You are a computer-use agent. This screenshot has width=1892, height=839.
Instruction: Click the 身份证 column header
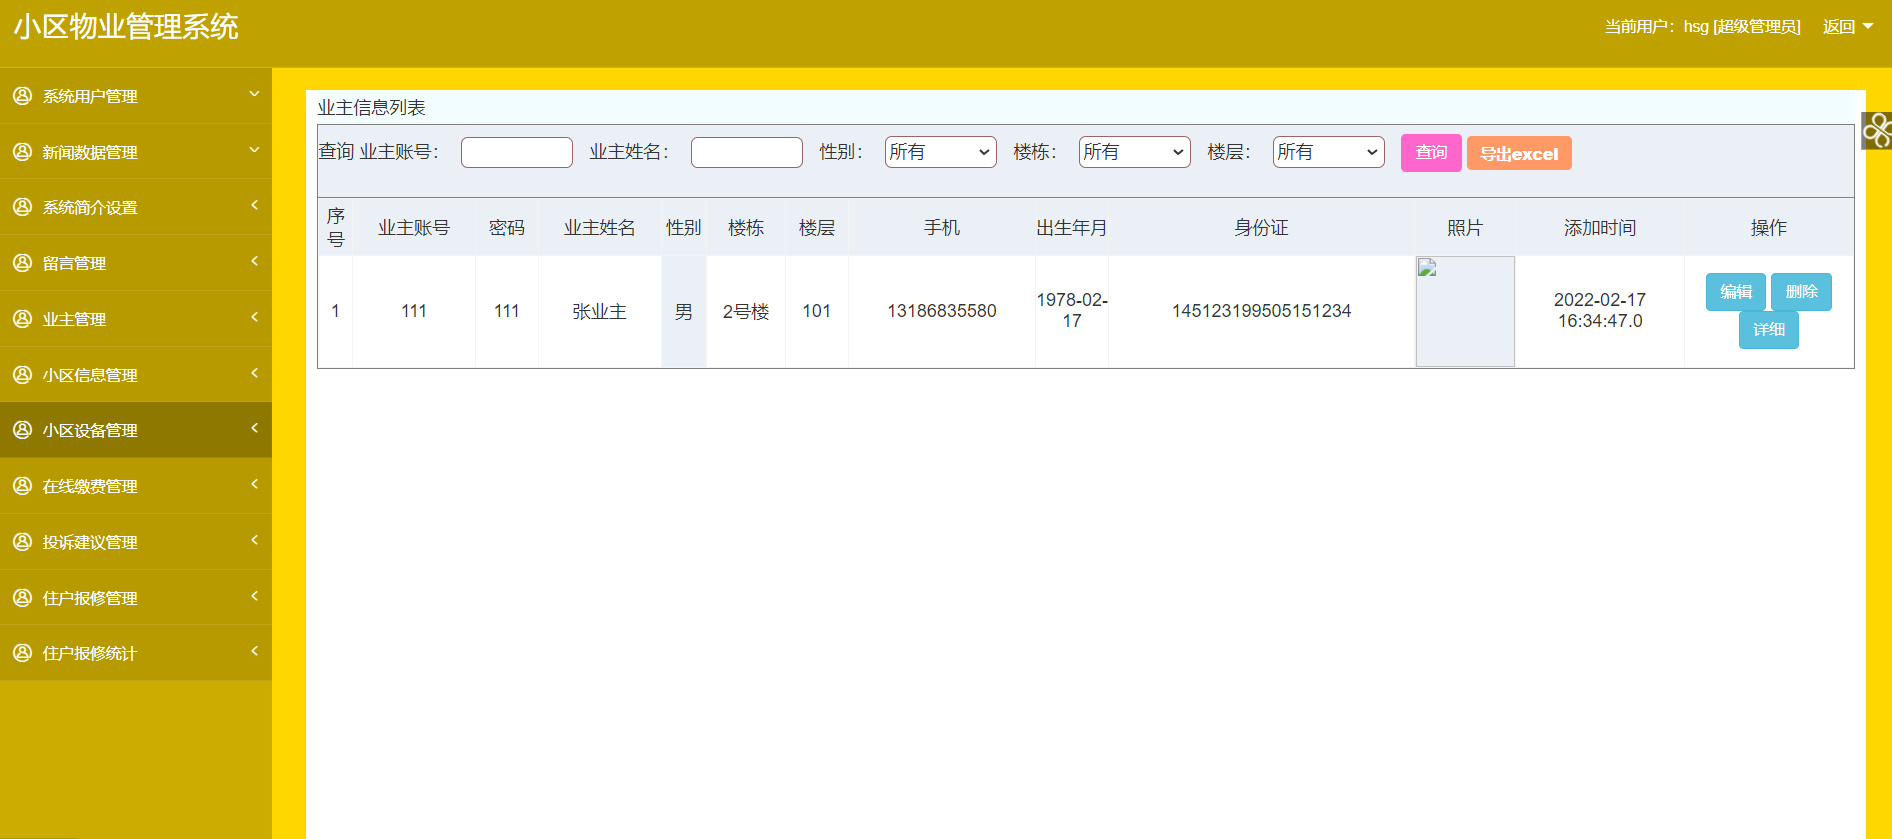(1261, 228)
